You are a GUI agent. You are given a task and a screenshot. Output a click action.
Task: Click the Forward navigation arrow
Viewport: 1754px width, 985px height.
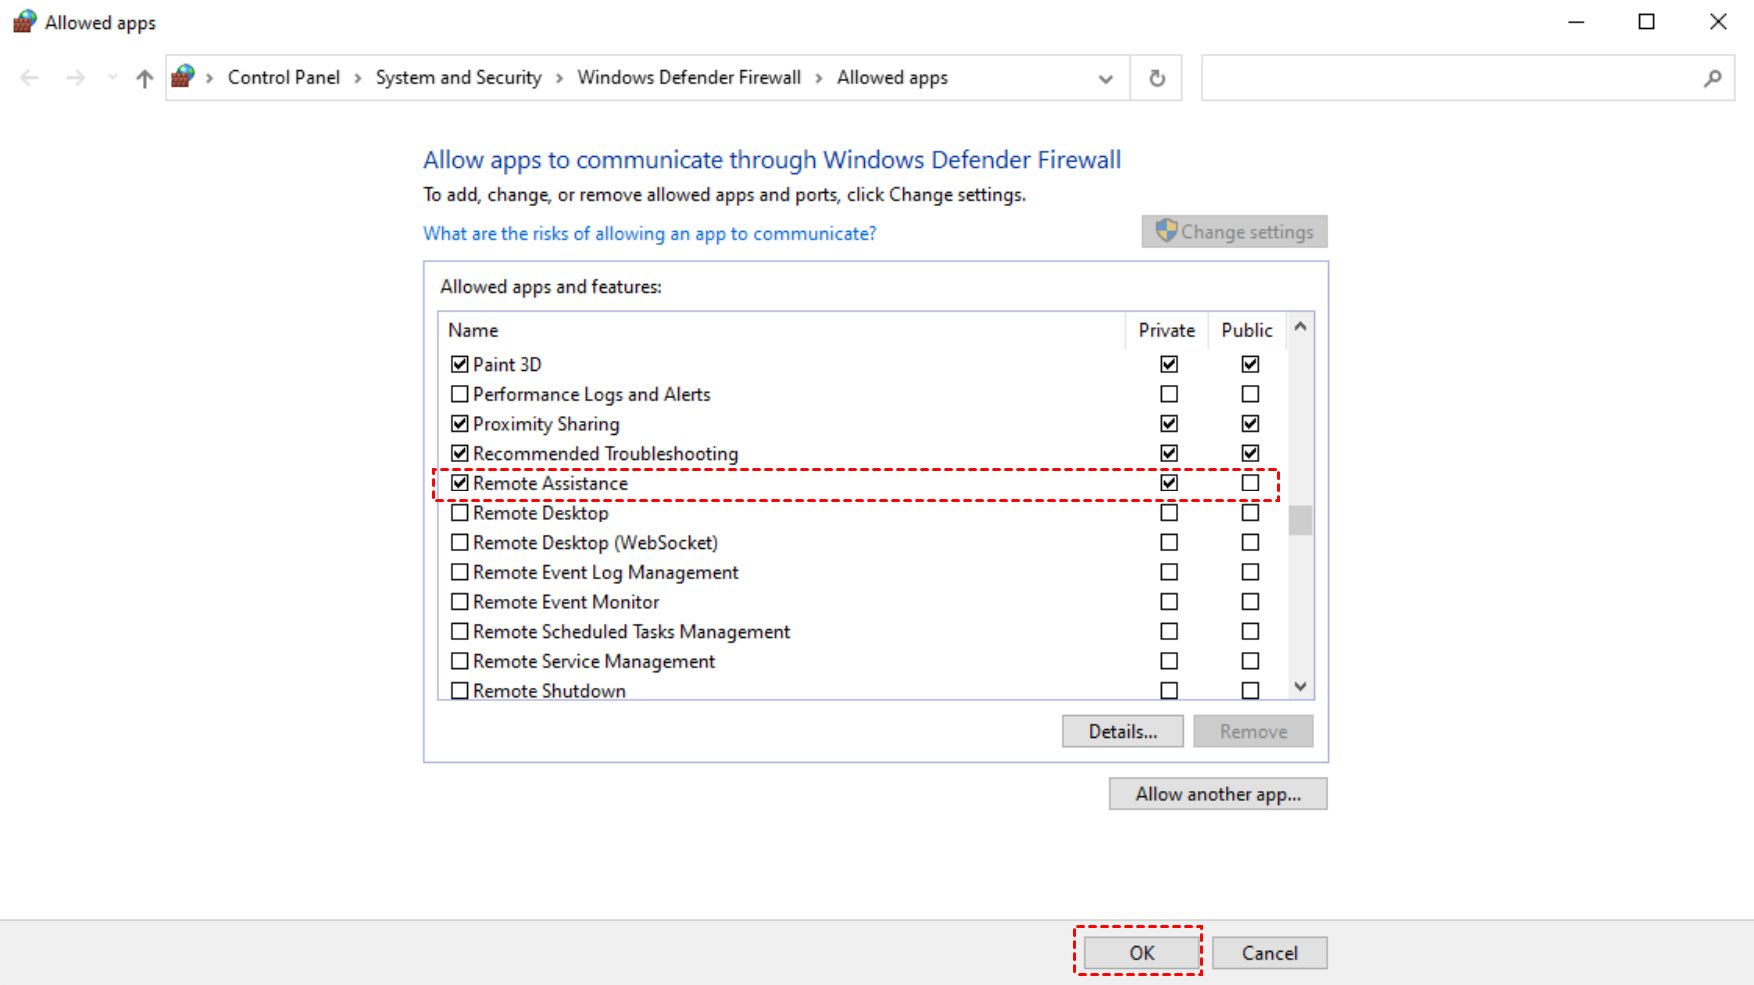tap(76, 78)
